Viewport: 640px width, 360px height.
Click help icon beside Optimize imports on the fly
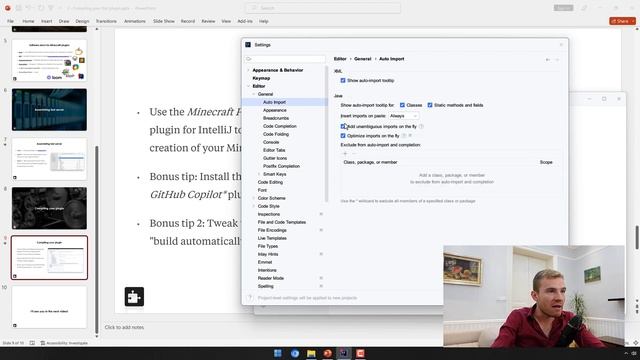coord(404,136)
